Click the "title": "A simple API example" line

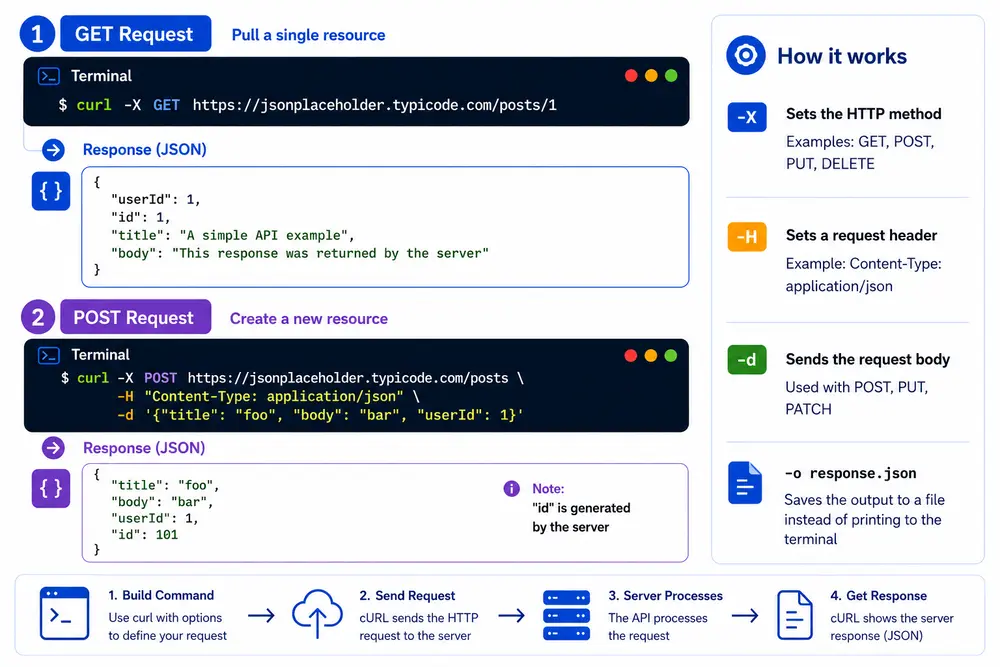(x=233, y=236)
